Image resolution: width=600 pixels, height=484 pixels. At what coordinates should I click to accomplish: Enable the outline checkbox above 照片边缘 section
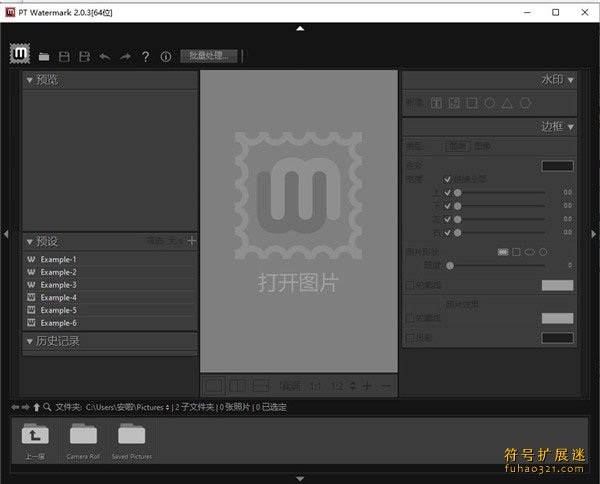point(409,285)
